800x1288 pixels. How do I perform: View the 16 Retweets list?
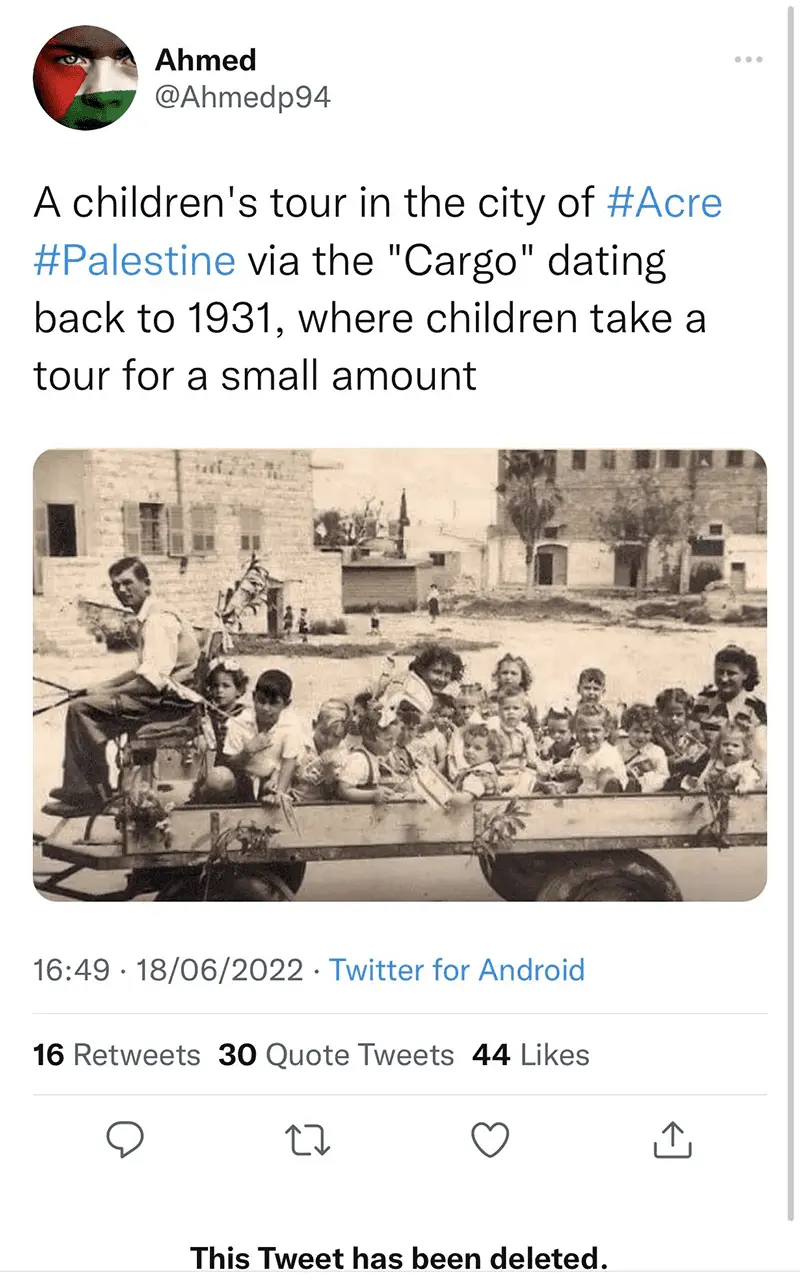pos(116,1054)
